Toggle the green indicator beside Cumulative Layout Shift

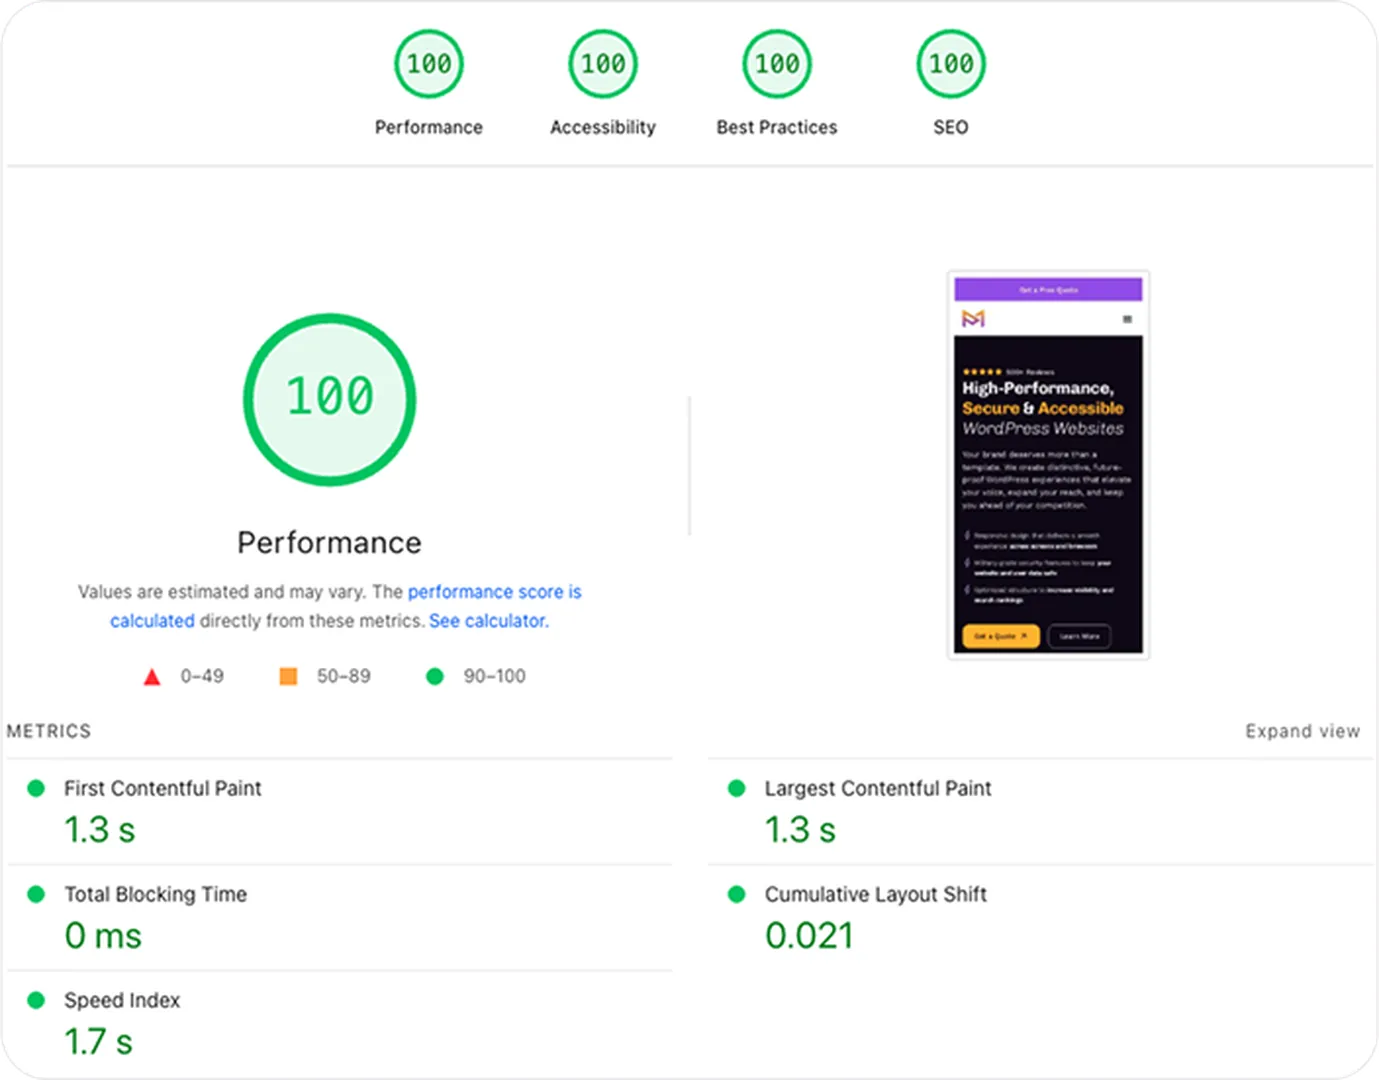pyautogui.click(x=738, y=894)
